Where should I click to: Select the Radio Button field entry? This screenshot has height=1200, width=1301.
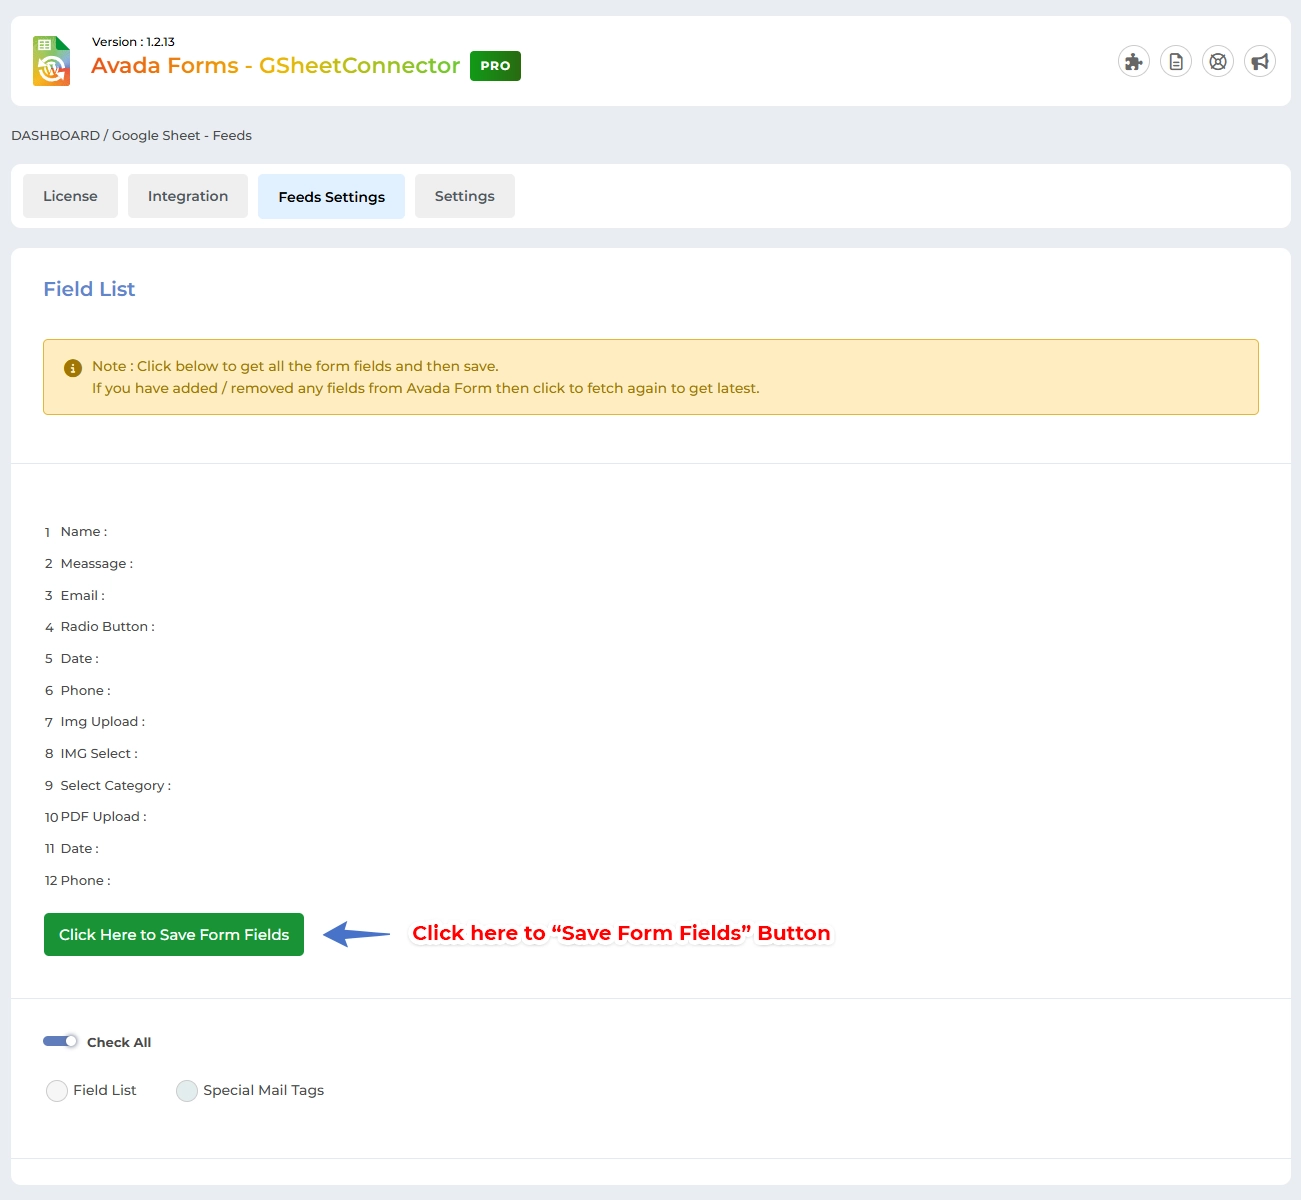107,627
